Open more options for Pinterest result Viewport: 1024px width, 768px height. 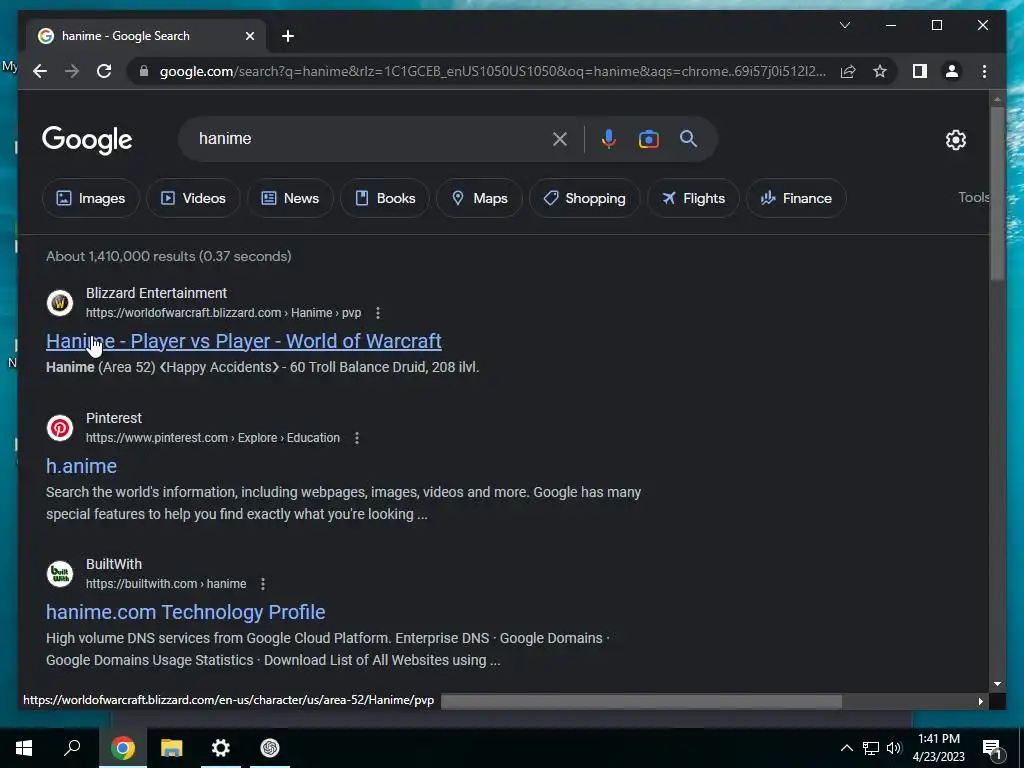pos(357,438)
